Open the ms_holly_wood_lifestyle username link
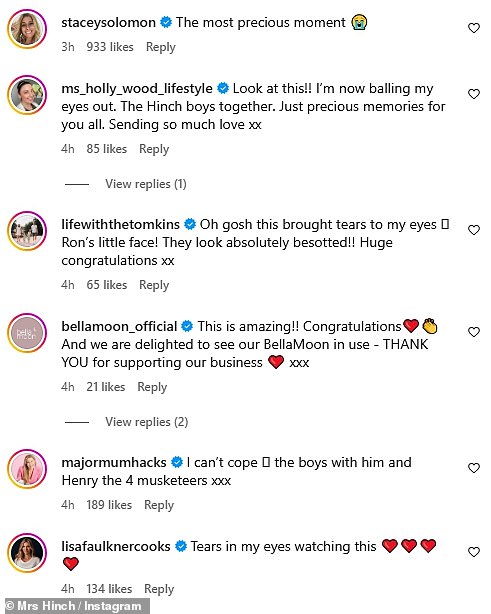491x614 pixels. click(x=137, y=88)
